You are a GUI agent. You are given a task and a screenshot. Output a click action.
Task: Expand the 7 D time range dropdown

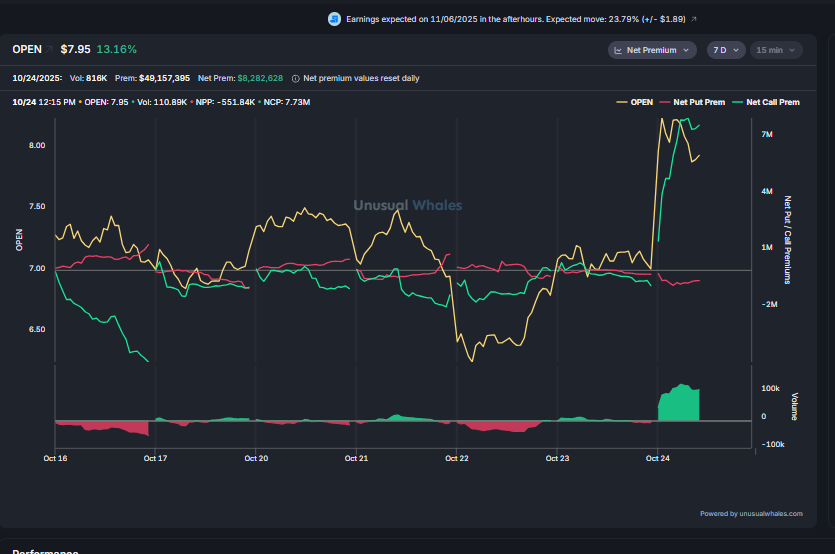pyautogui.click(x=726, y=50)
